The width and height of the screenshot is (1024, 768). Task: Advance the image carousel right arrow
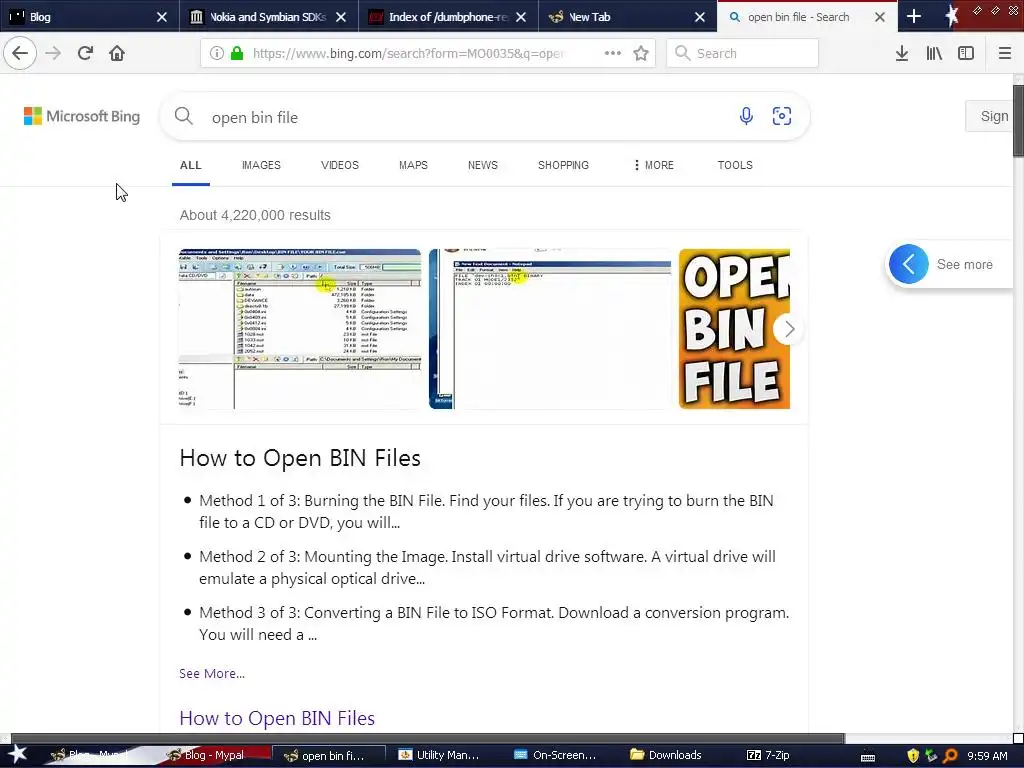pyautogui.click(x=789, y=329)
